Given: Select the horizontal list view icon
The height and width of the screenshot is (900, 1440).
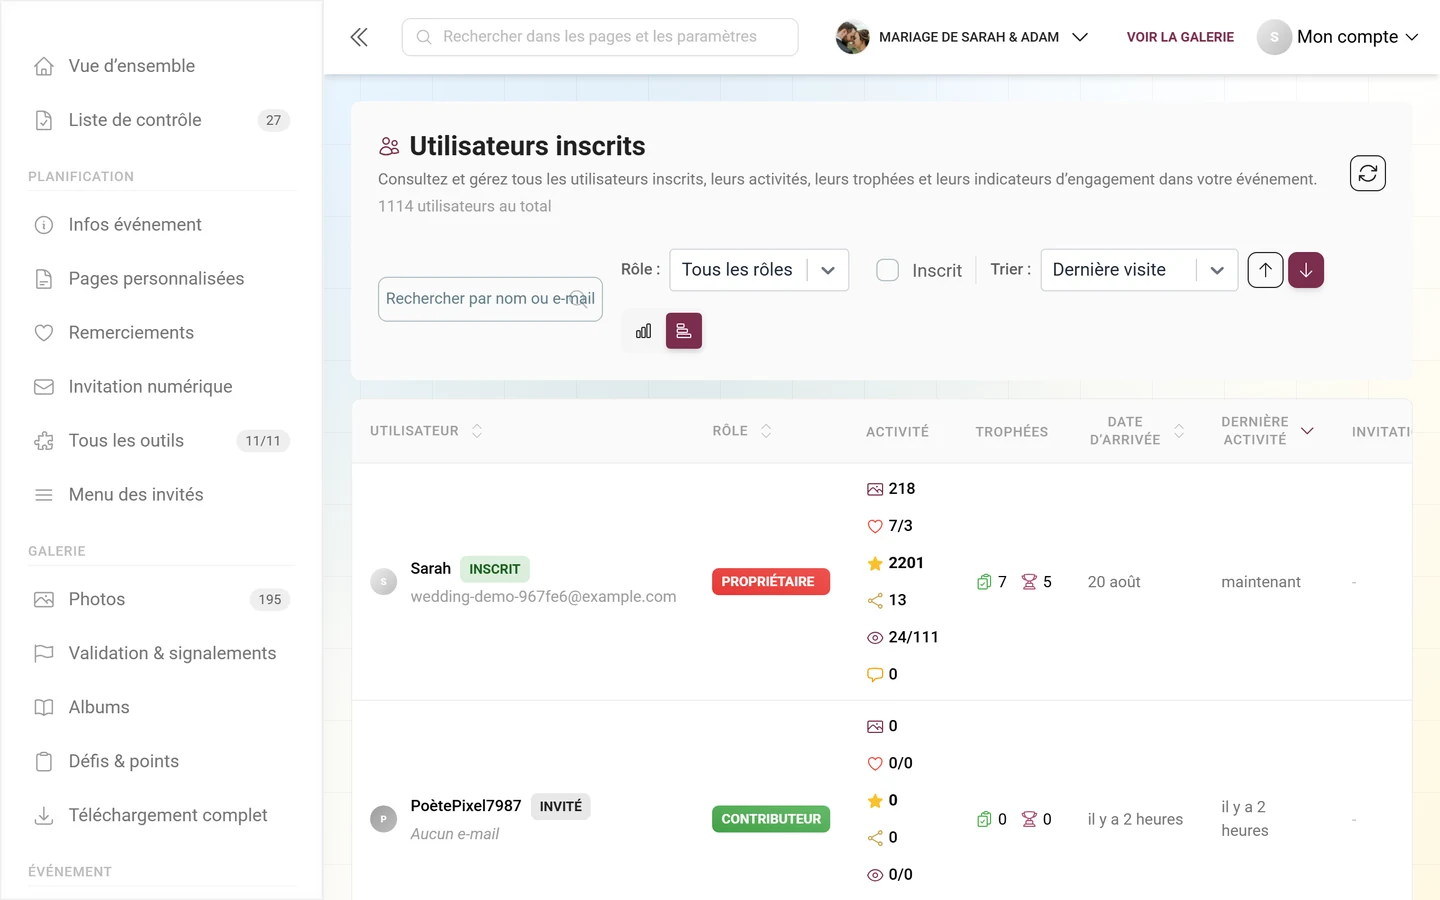Looking at the screenshot, I should [684, 331].
